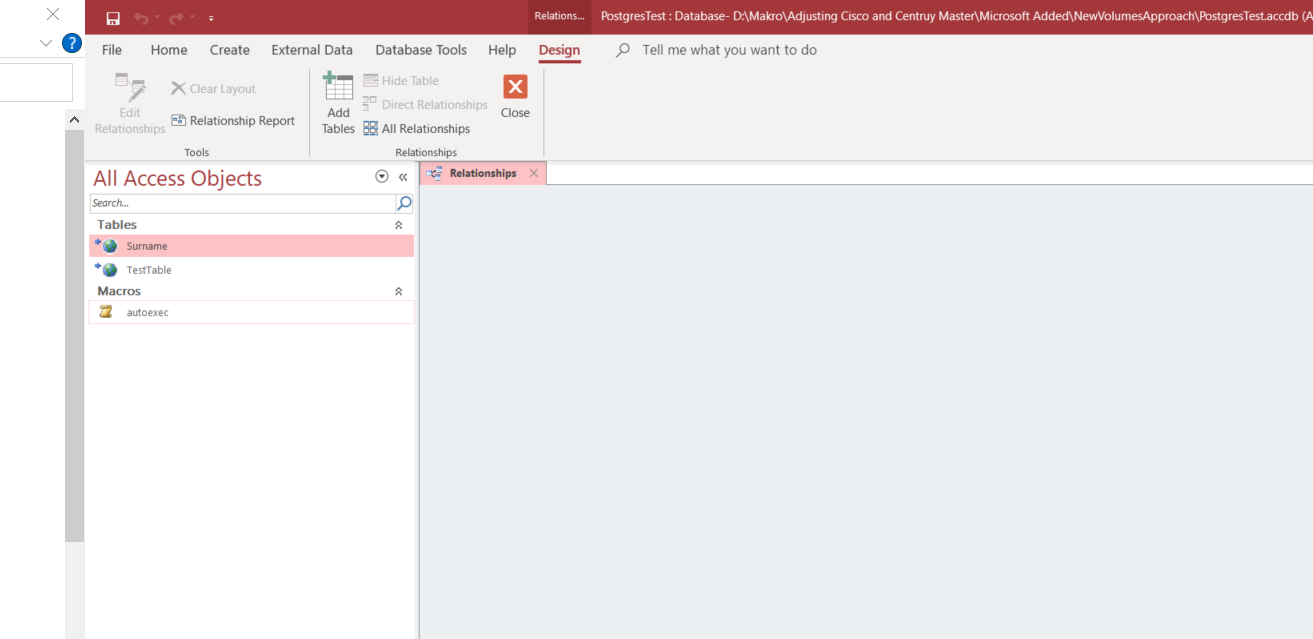The height and width of the screenshot is (639, 1313).
Task: Select the Surname linked table
Action: click(x=251, y=246)
